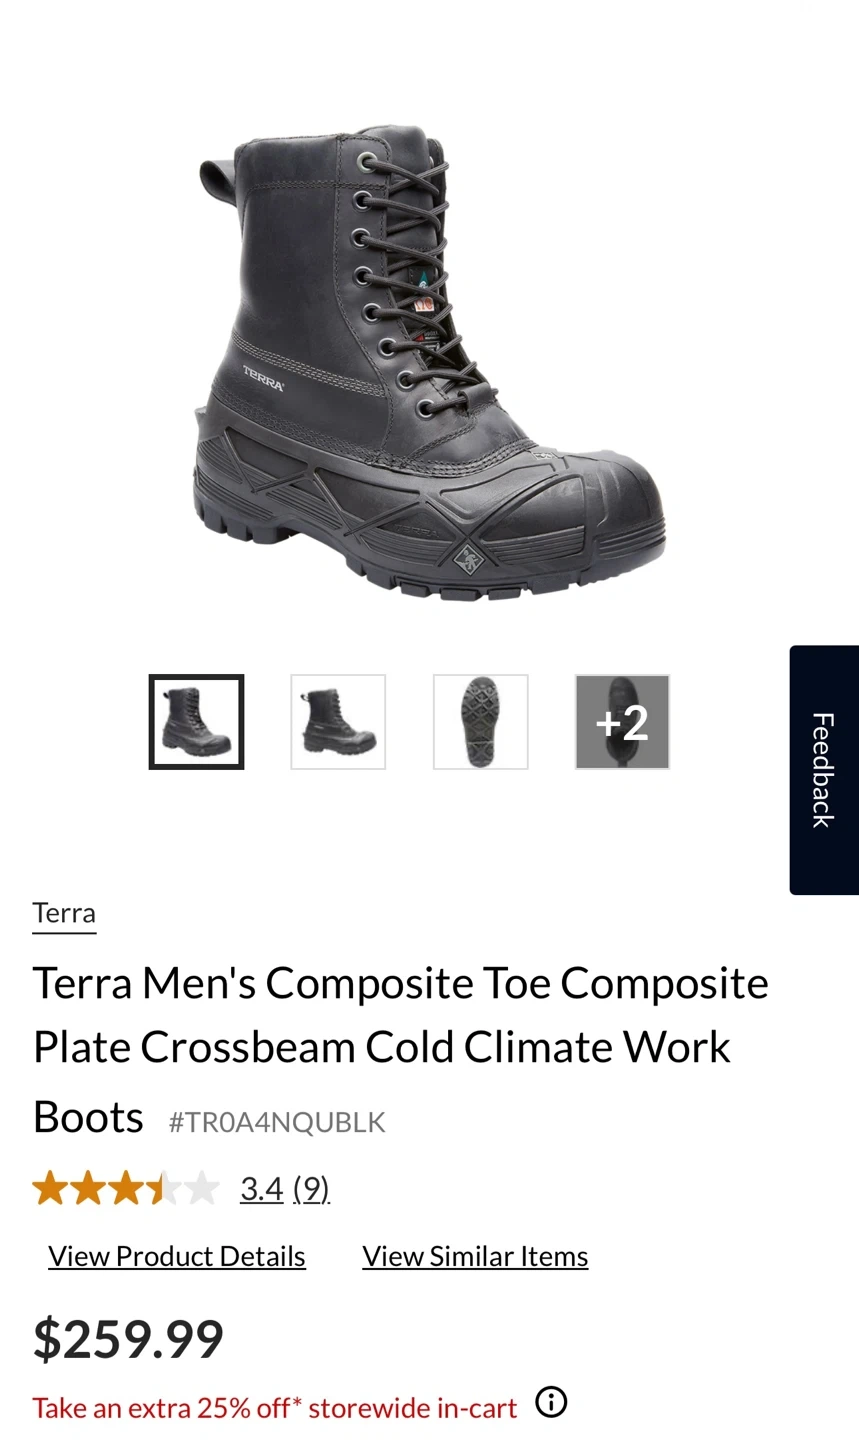Tap the main boot product image

tap(428, 363)
